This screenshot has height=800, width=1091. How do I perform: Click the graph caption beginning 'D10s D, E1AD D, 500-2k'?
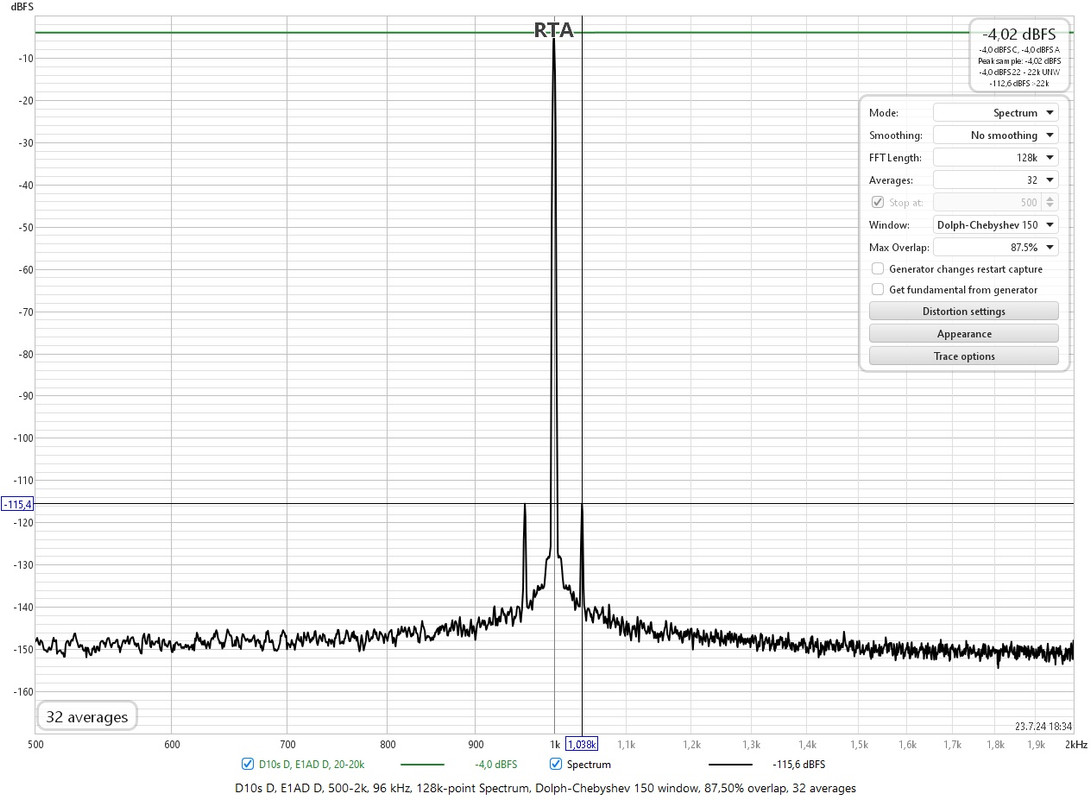click(546, 788)
